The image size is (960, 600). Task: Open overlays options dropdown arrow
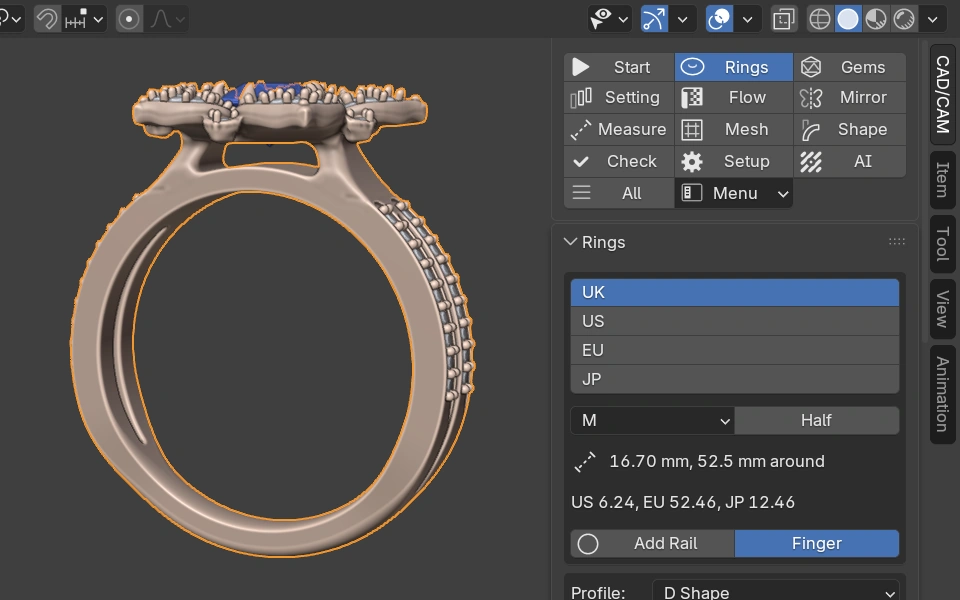click(x=748, y=19)
